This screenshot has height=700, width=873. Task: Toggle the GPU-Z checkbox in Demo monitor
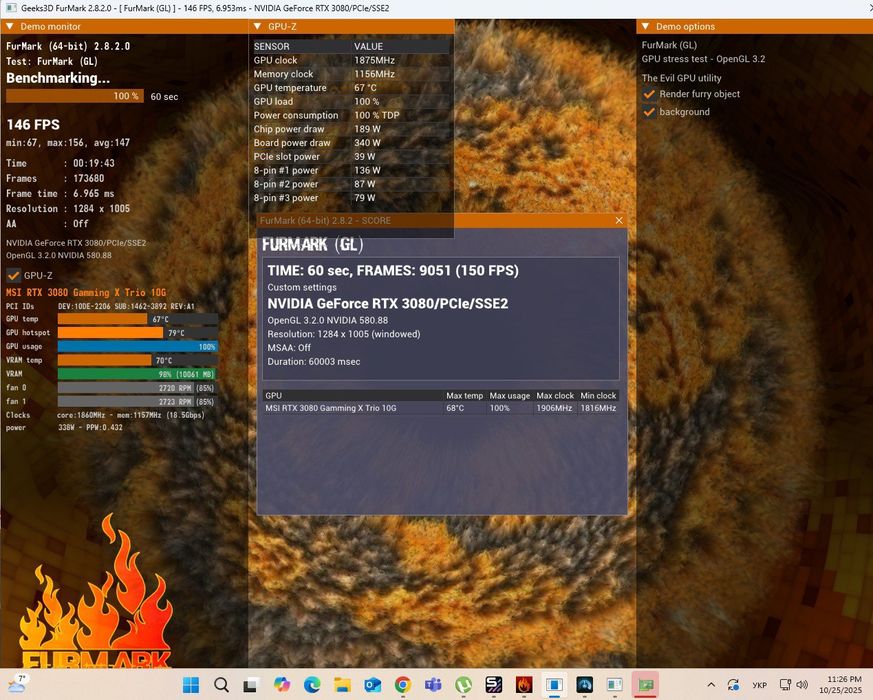(x=13, y=275)
